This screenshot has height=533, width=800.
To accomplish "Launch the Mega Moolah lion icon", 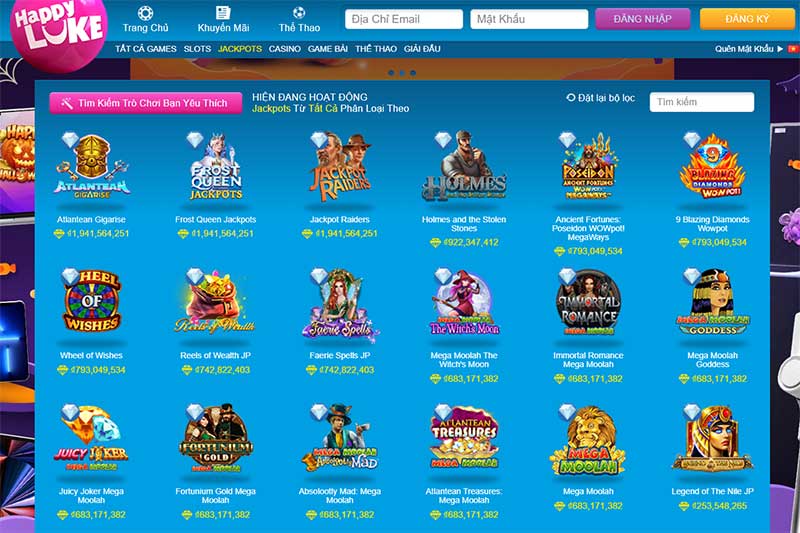I will point(588,441).
